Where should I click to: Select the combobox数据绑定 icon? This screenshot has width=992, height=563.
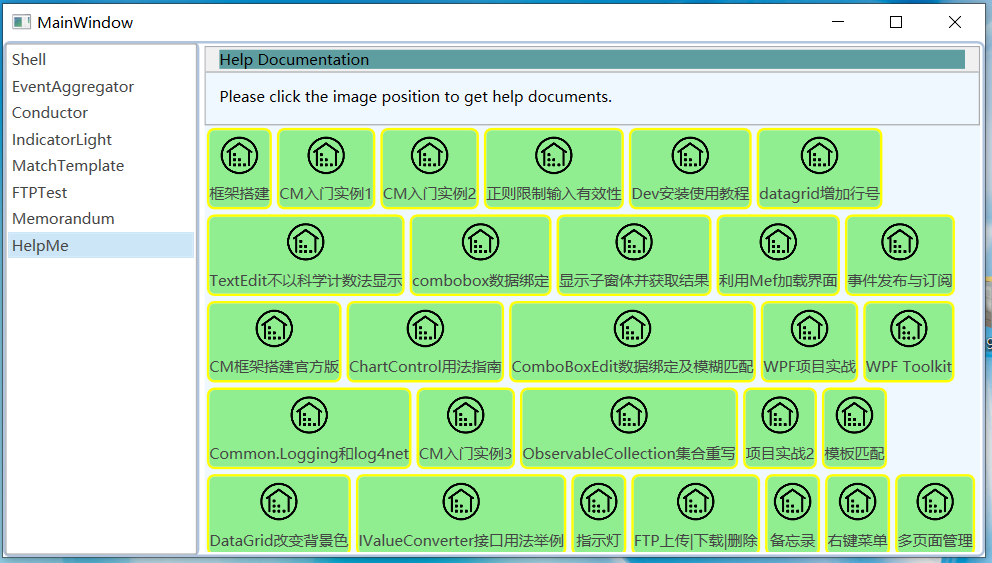(x=481, y=242)
